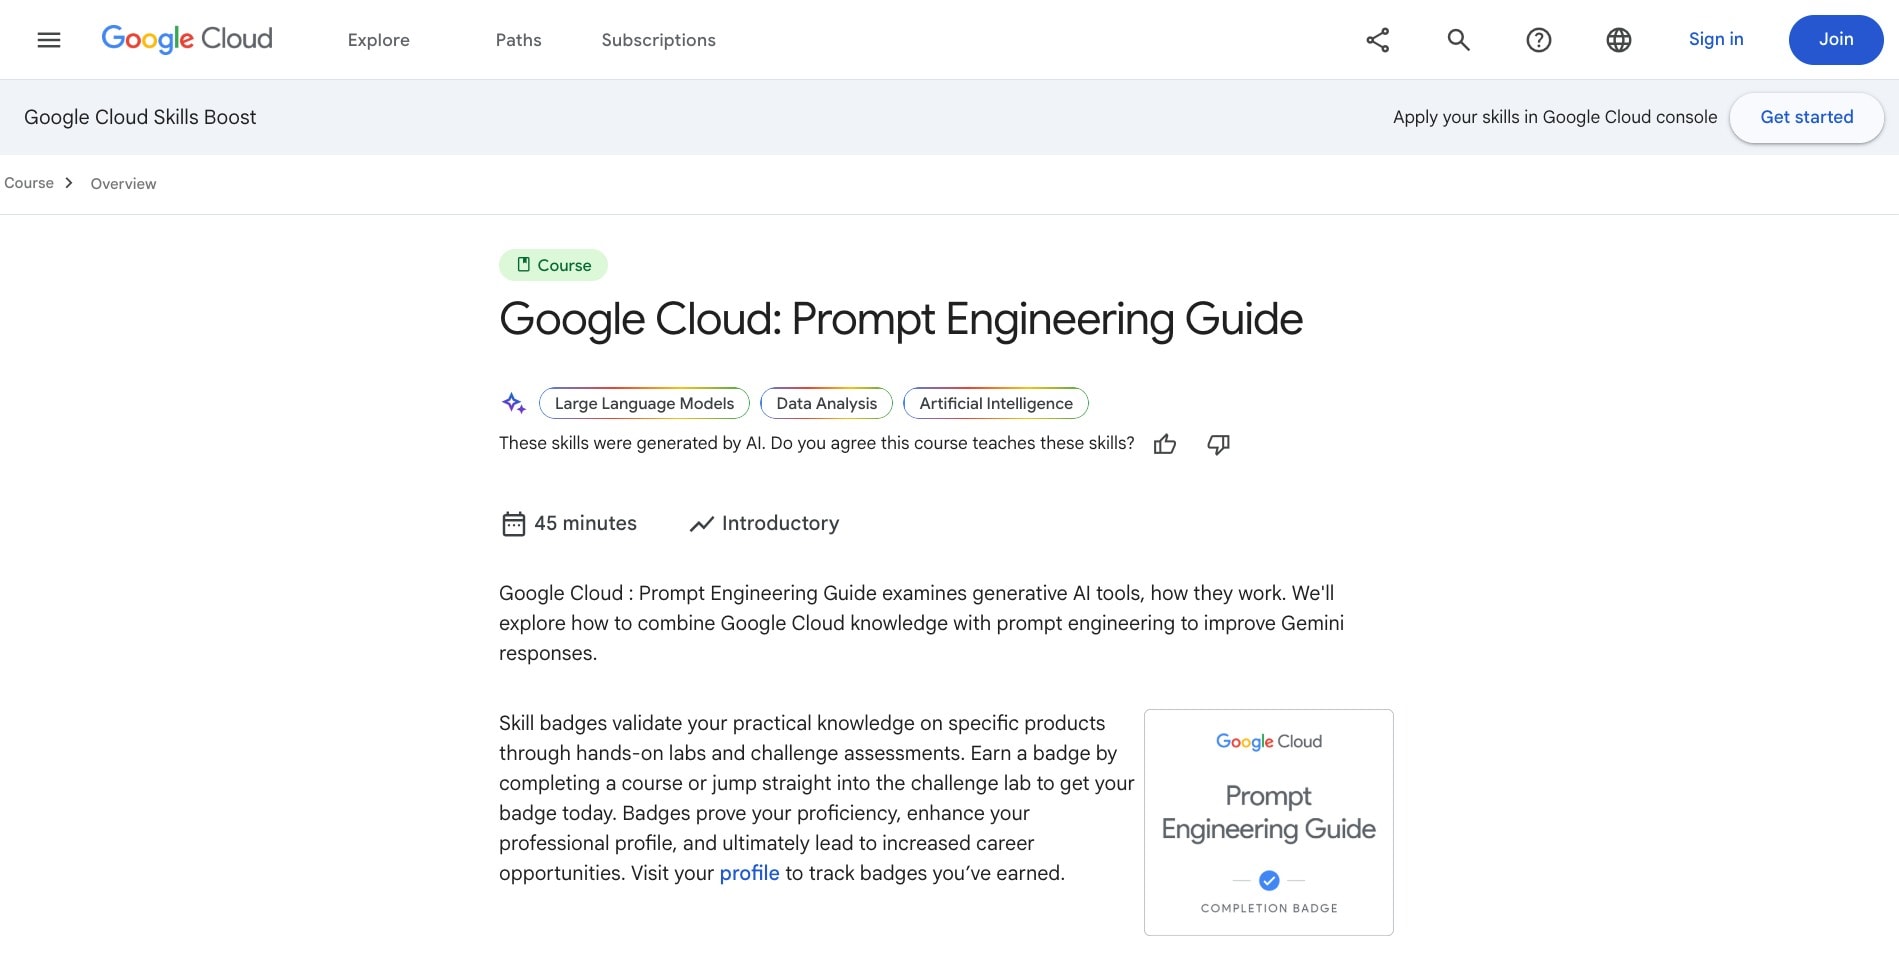Screen dimensions: 1899x966
Task: Give thumbs down for AI-generated skills
Action: [x=1218, y=444]
